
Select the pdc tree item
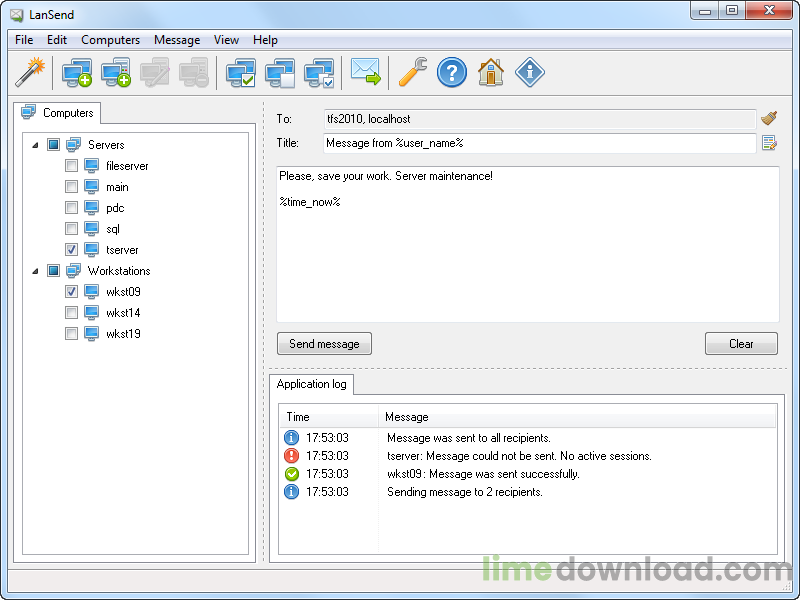point(115,208)
